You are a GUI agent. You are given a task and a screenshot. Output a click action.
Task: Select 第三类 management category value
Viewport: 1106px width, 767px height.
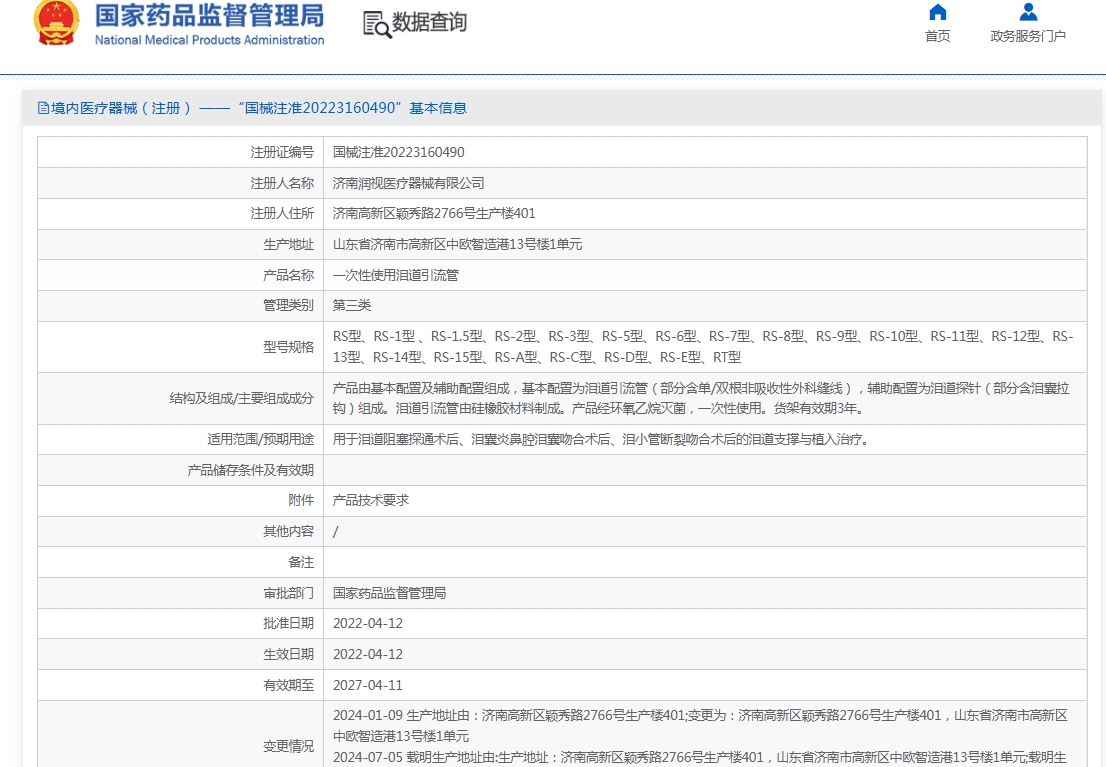click(352, 306)
